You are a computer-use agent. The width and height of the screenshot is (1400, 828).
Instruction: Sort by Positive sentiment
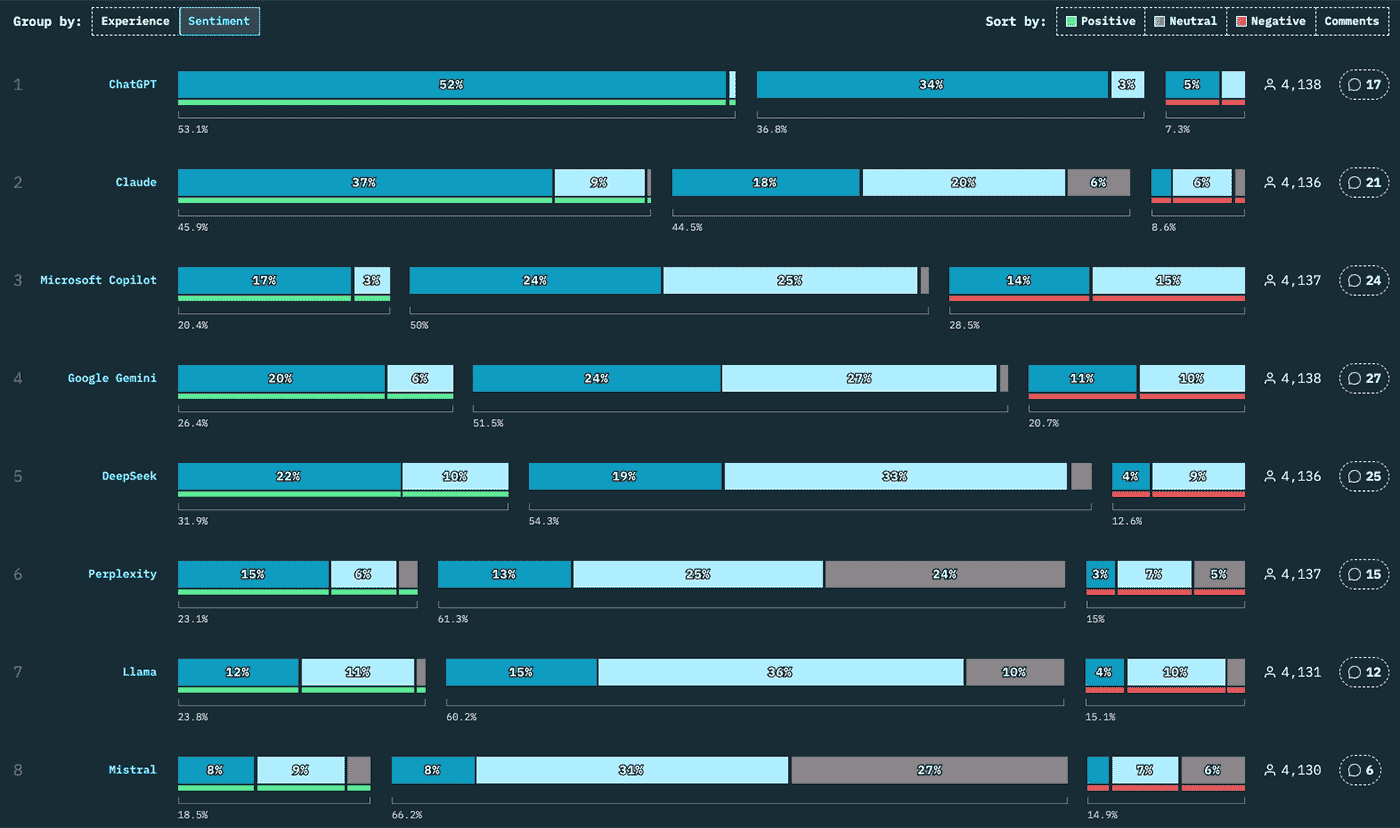[x=1100, y=21]
